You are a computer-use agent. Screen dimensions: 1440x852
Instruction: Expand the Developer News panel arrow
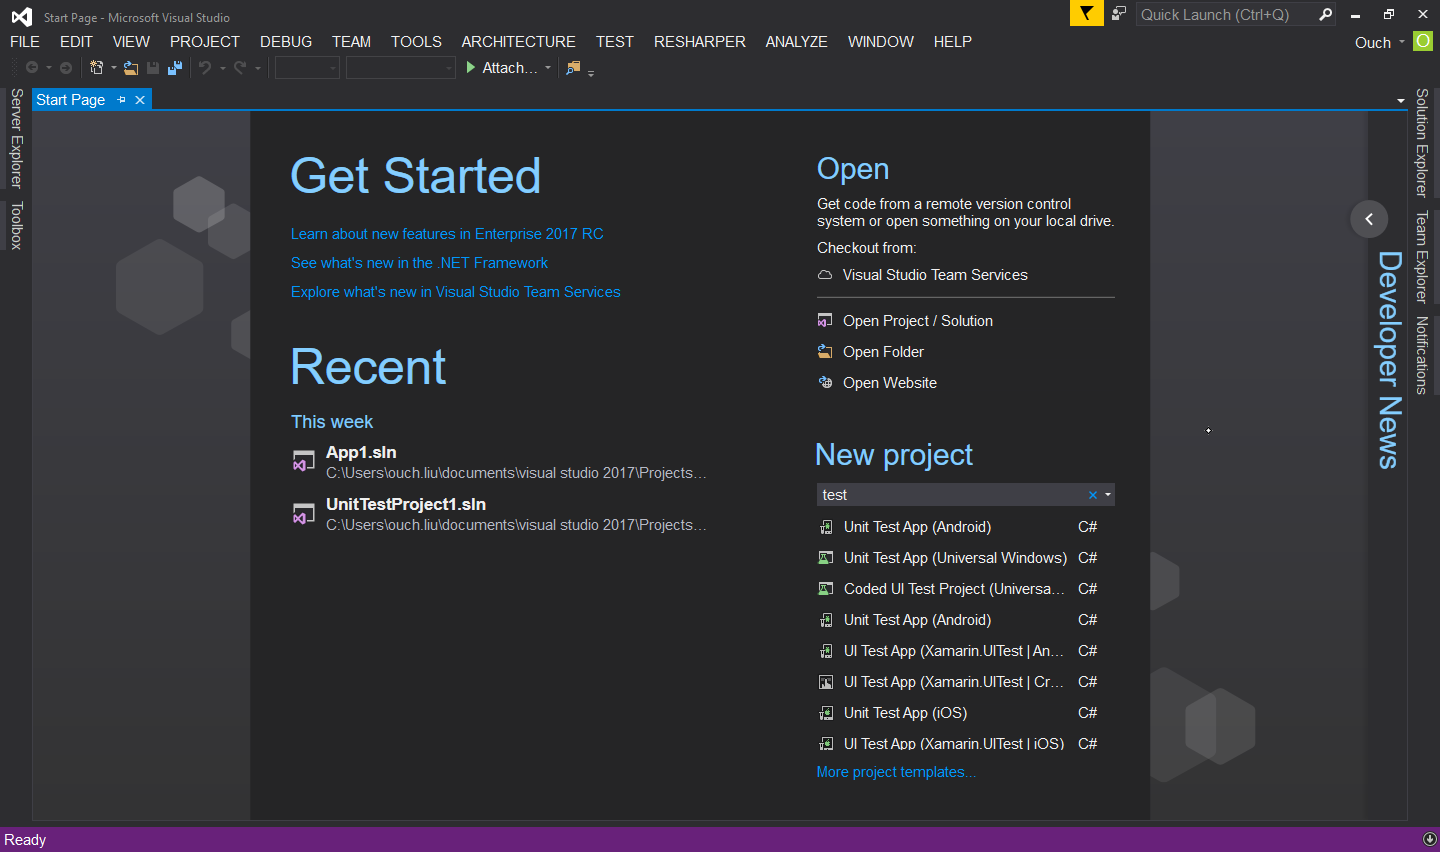(1369, 219)
